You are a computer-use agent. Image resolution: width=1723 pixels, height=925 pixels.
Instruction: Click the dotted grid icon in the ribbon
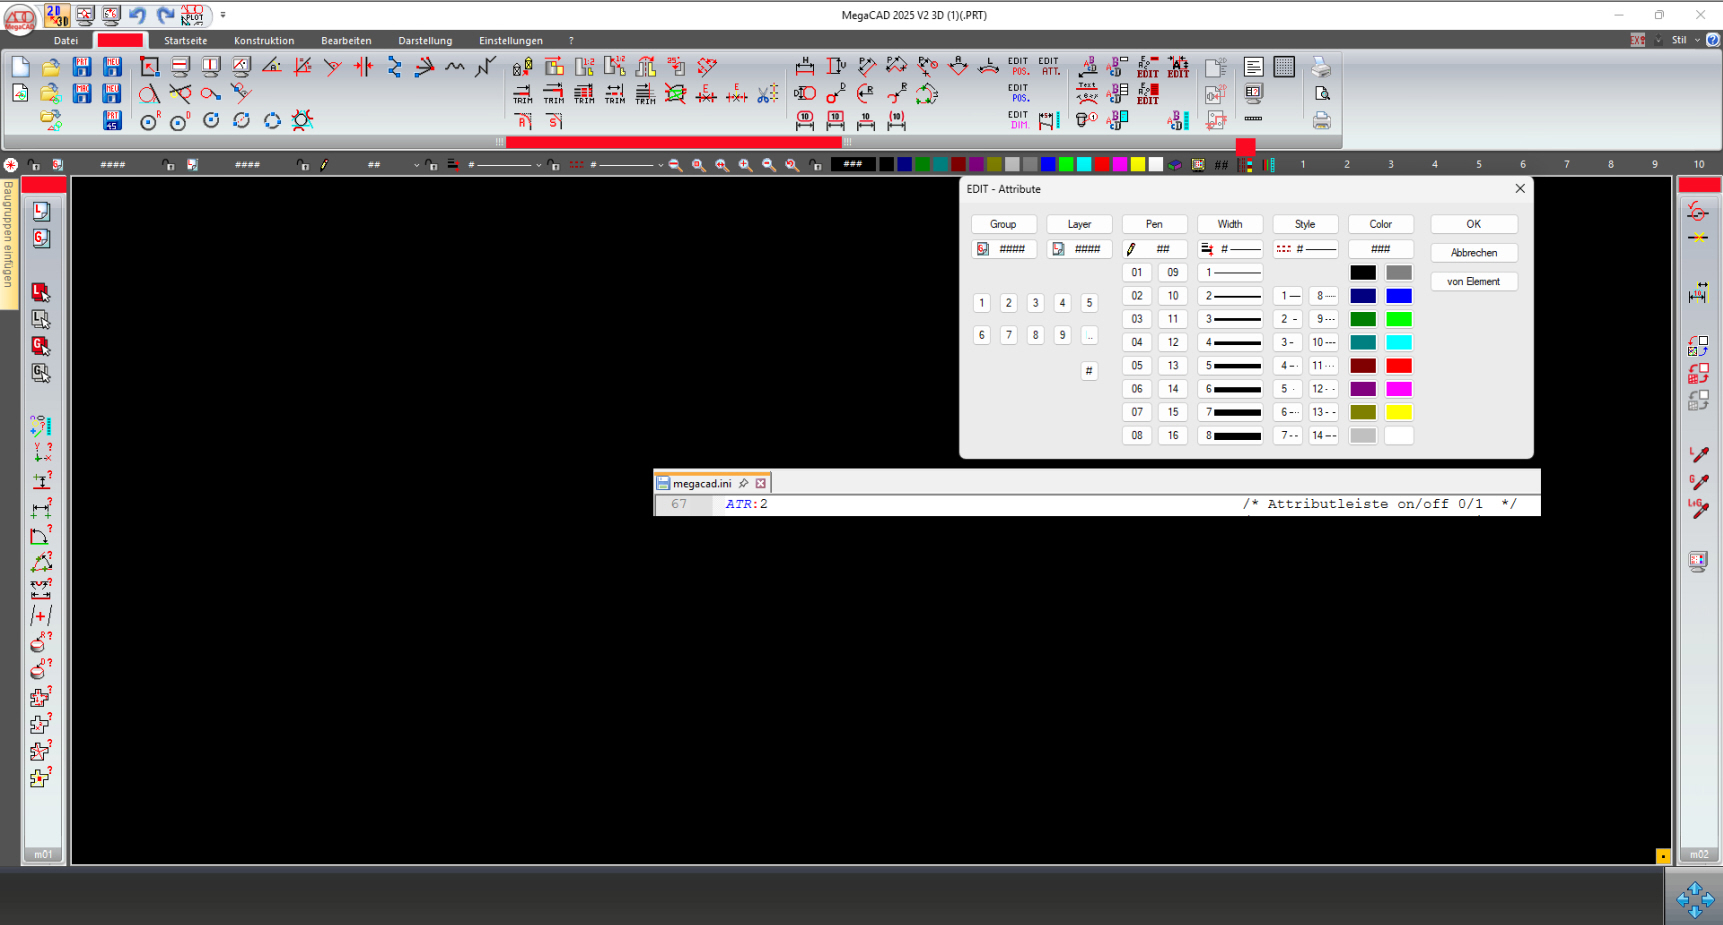[1284, 67]
